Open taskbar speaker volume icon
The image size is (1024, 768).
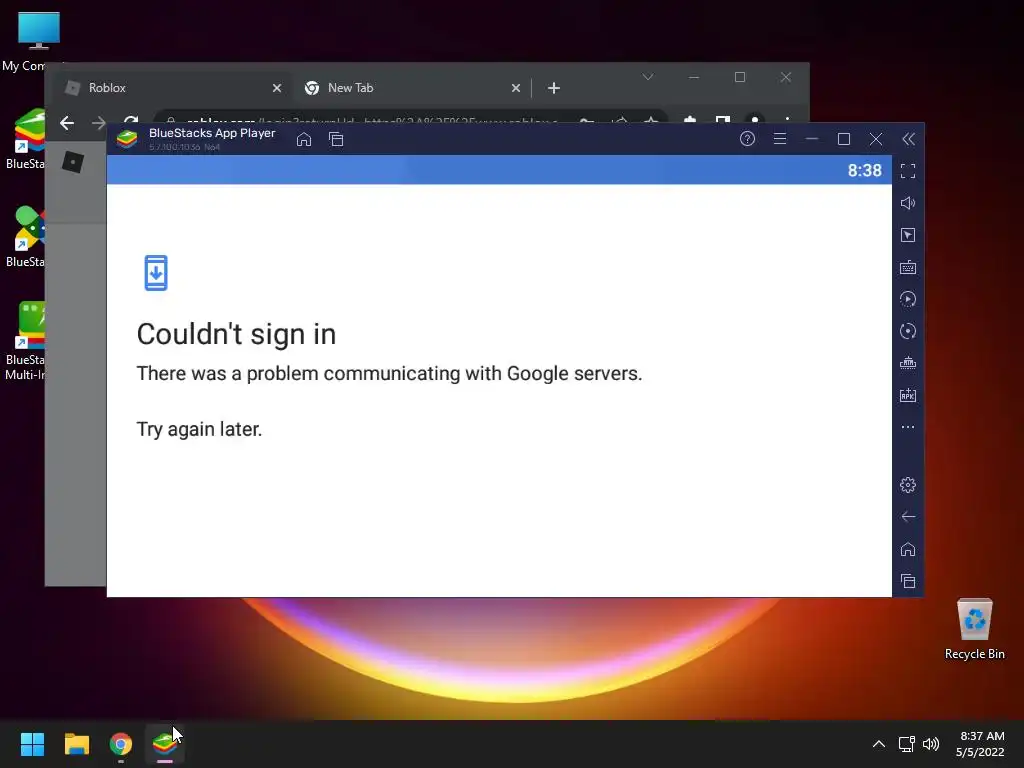931,744
